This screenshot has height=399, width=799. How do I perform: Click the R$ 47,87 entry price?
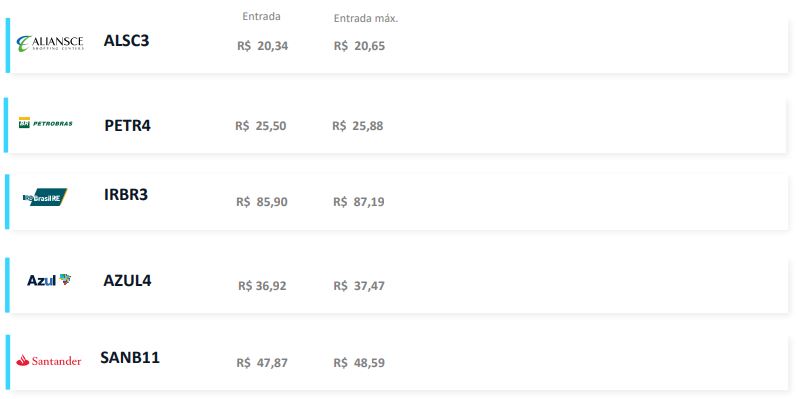pyautogui.click(x=262, y=363)
